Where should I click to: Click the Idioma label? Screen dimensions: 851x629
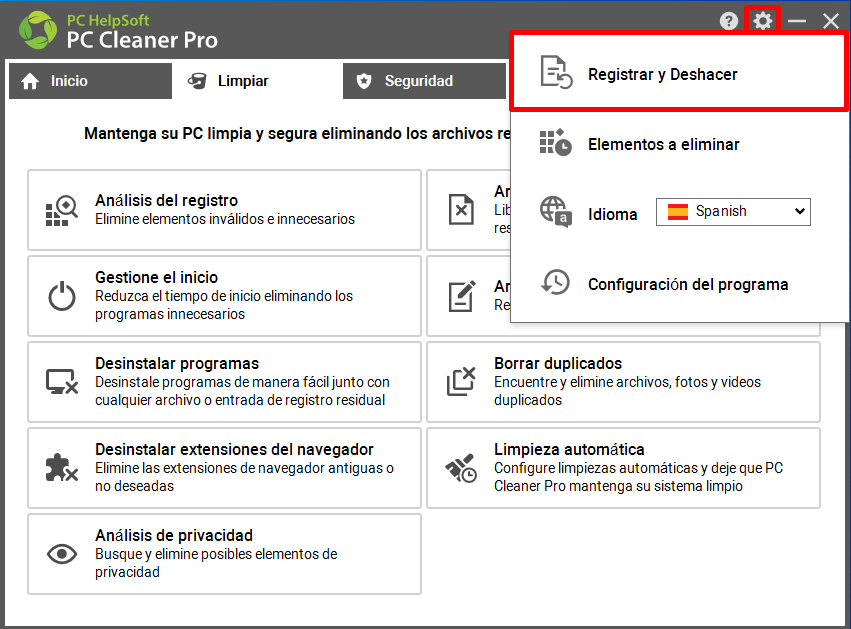coord(612,214)
